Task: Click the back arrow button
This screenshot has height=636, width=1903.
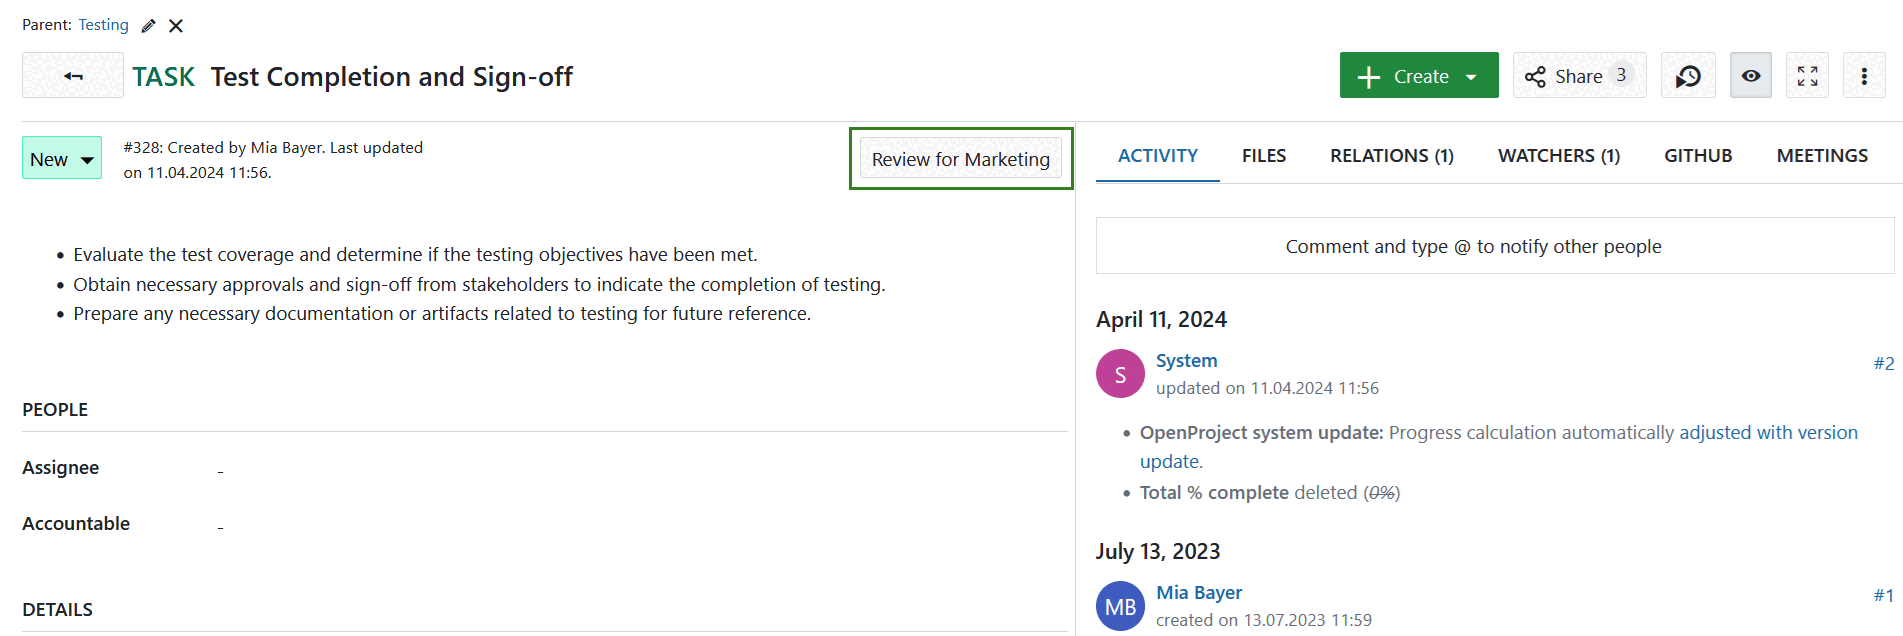Action: 73,76
